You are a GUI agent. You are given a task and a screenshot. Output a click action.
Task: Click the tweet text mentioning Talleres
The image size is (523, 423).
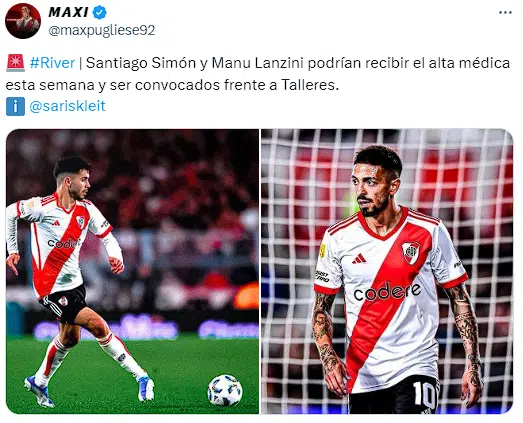[257, 74]
